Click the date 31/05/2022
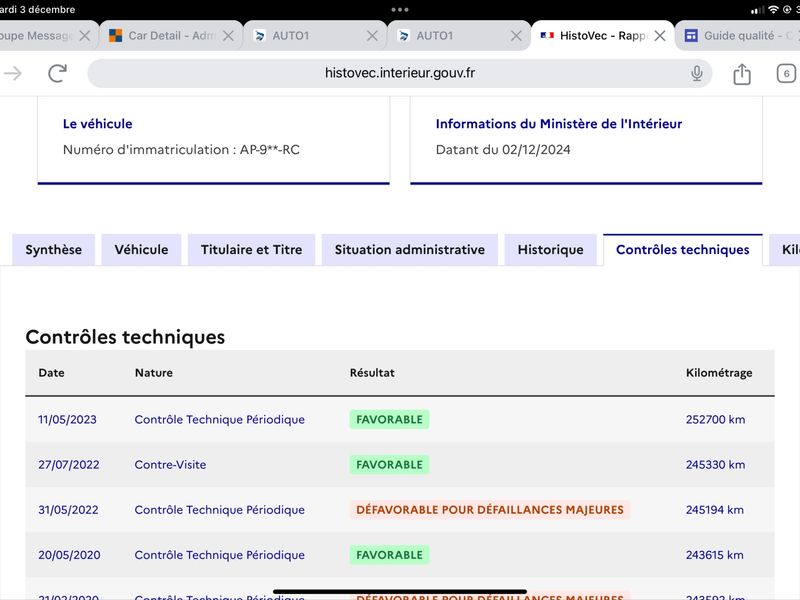 pos(68,510)
